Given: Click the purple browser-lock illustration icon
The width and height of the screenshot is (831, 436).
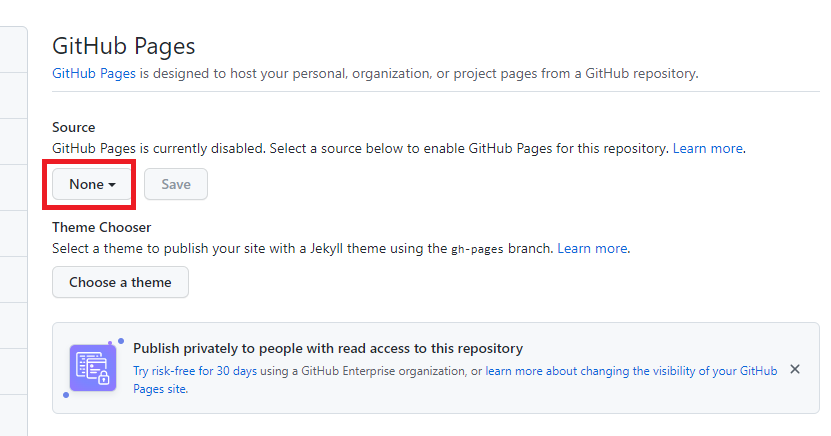Looking at the screenshot, I should tap(92, 367).
